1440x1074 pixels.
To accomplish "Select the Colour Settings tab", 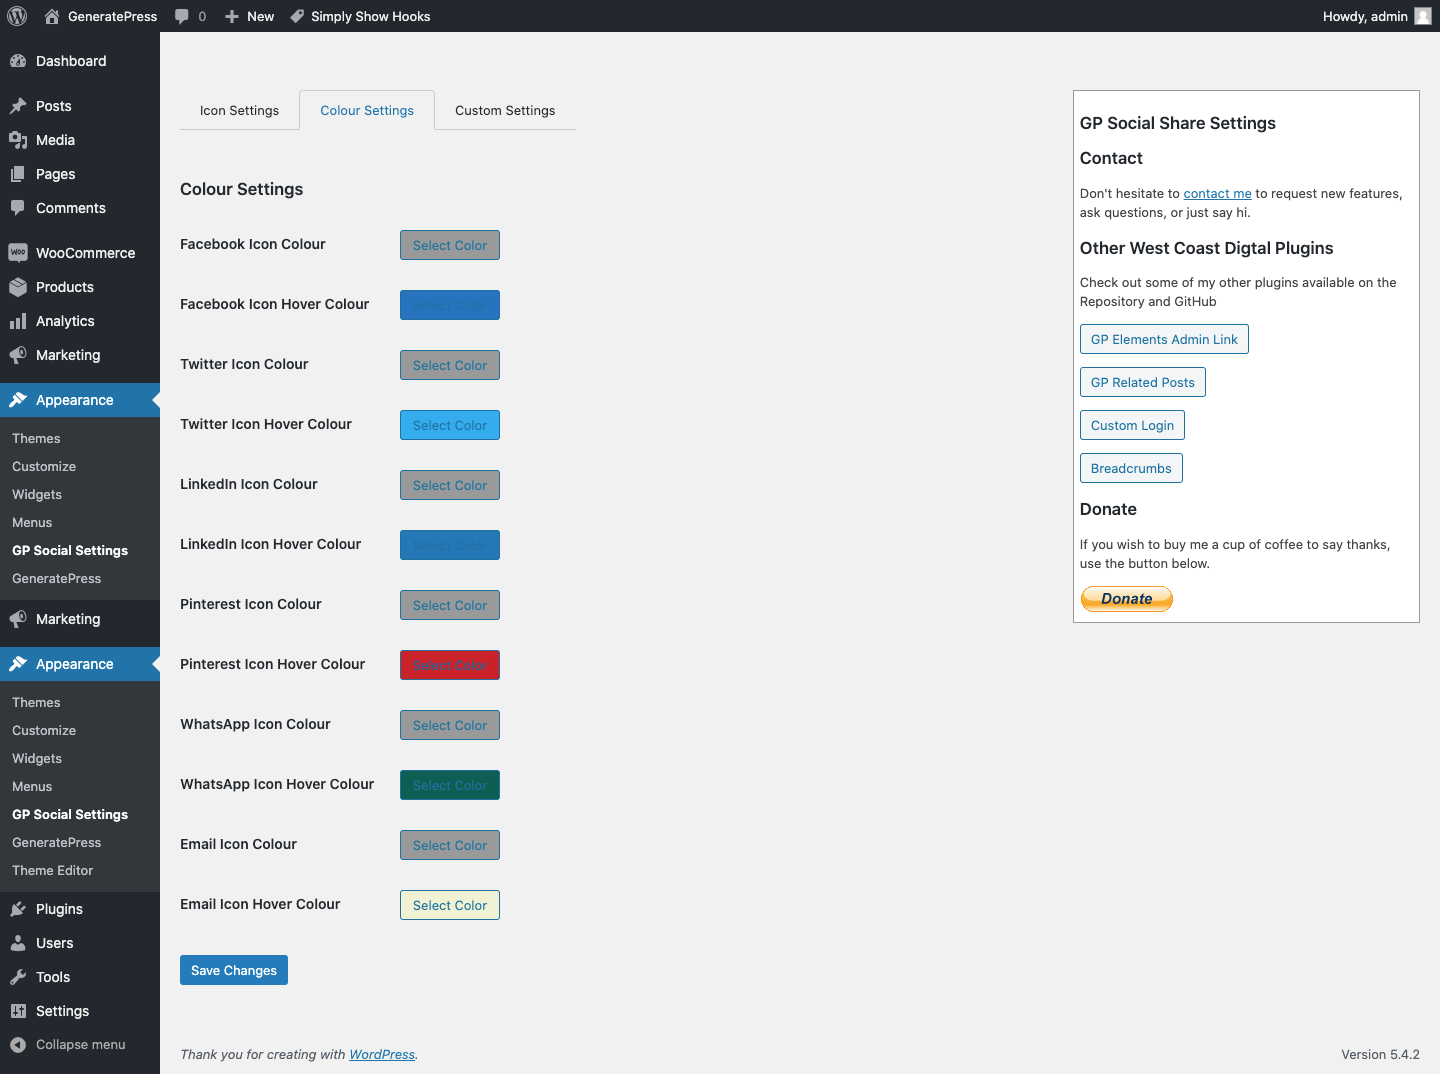I will (x=367, y=110).
